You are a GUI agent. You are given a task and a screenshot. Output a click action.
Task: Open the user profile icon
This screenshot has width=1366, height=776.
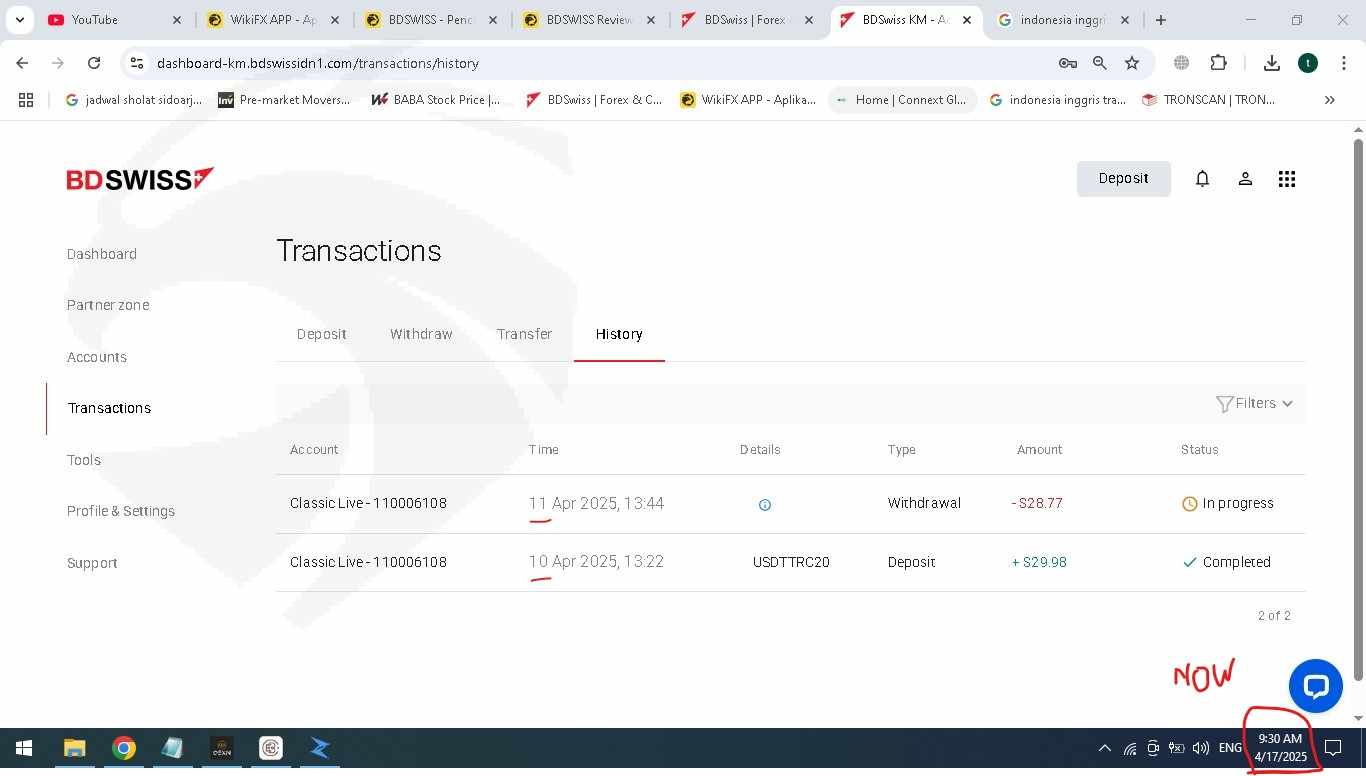pos(1245,179)
